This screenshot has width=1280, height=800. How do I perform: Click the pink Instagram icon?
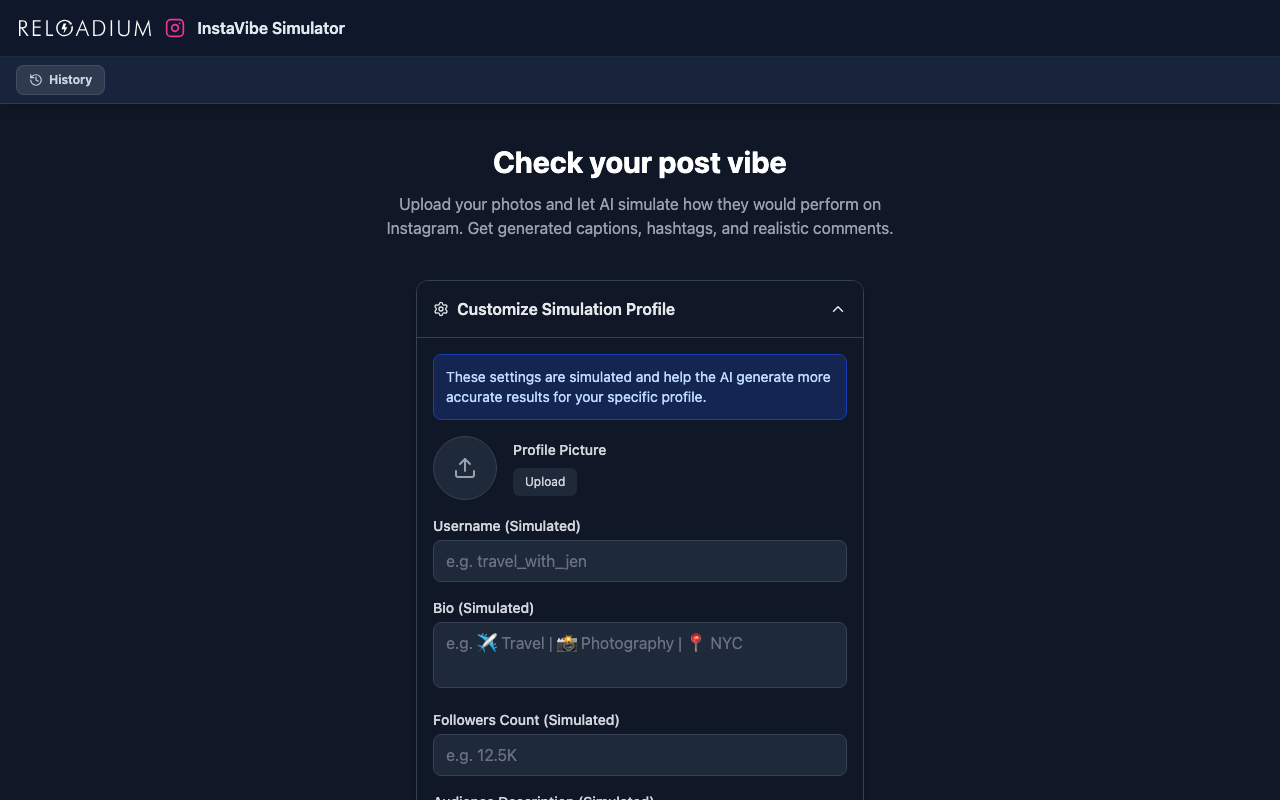pos(175,28)
